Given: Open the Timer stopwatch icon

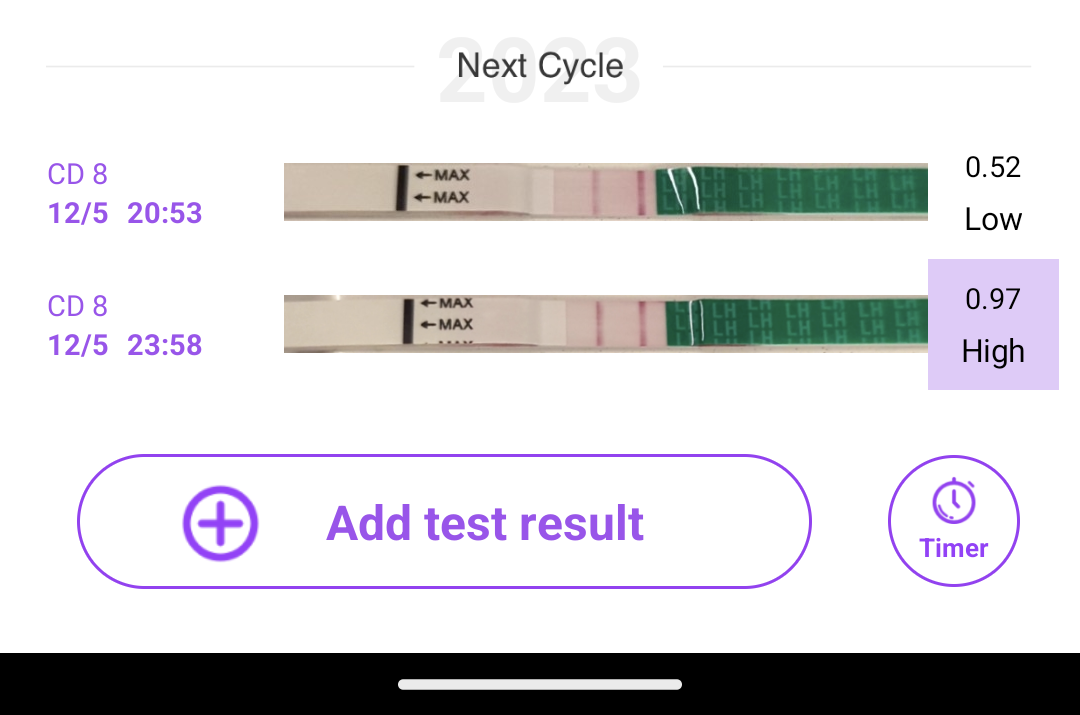Looking at the screenshot, I should pos(953,501).
